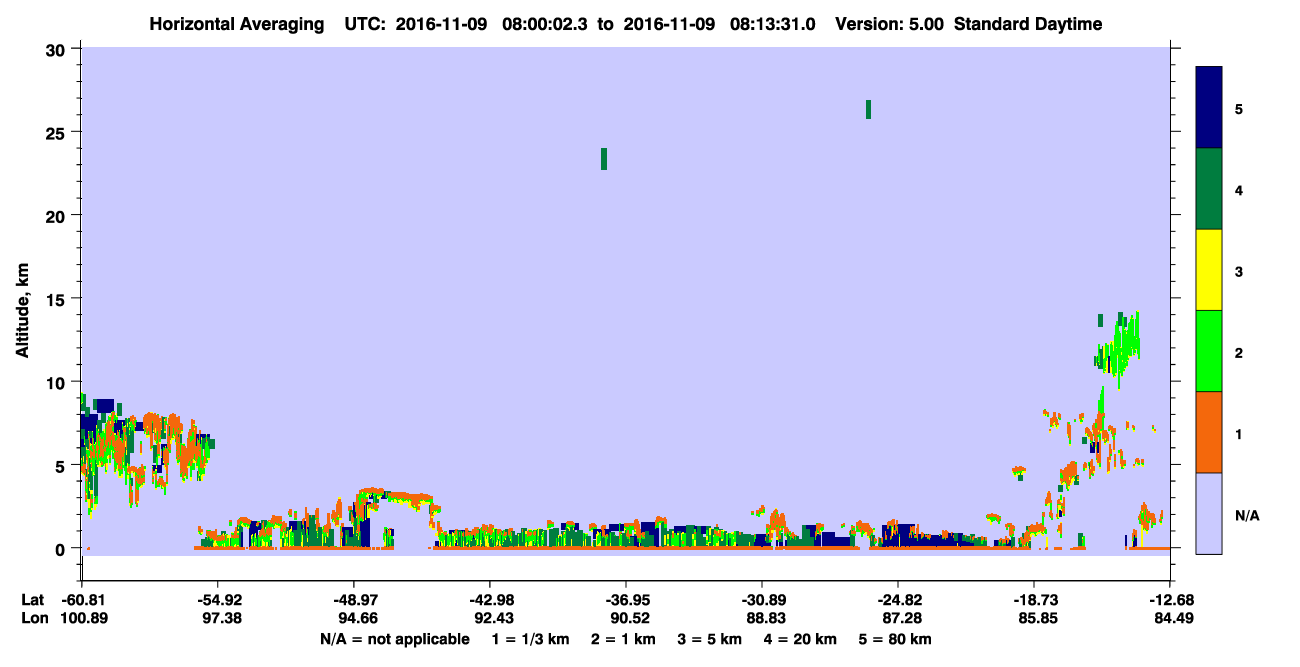Click the latitude value '-18.73'
The height and width of the screenshot is (667, 1300).
coord(1033,600)
